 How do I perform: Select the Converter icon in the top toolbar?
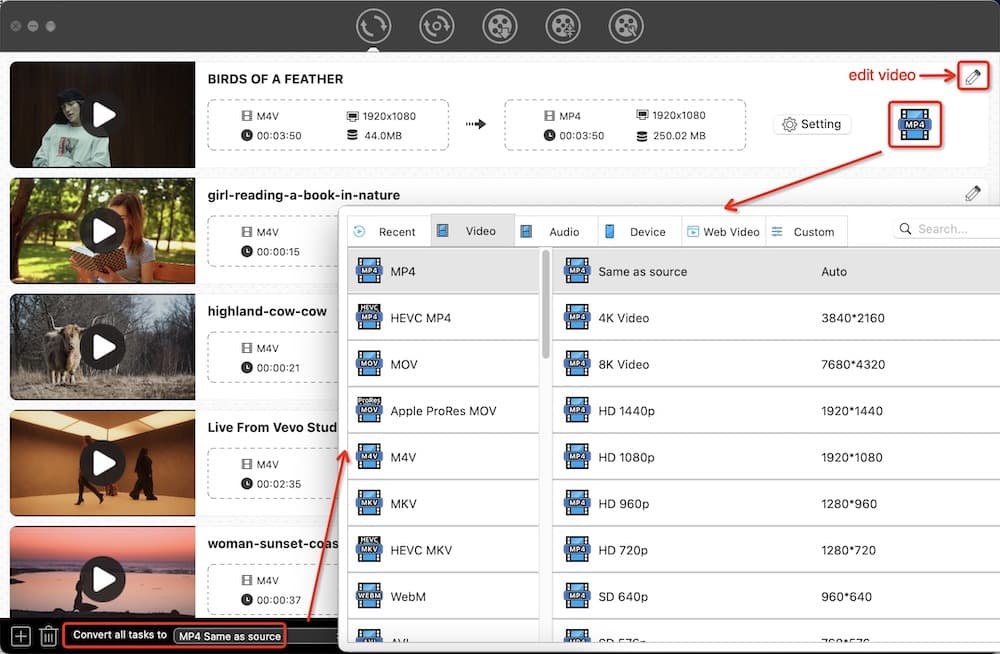click(373, 26)
